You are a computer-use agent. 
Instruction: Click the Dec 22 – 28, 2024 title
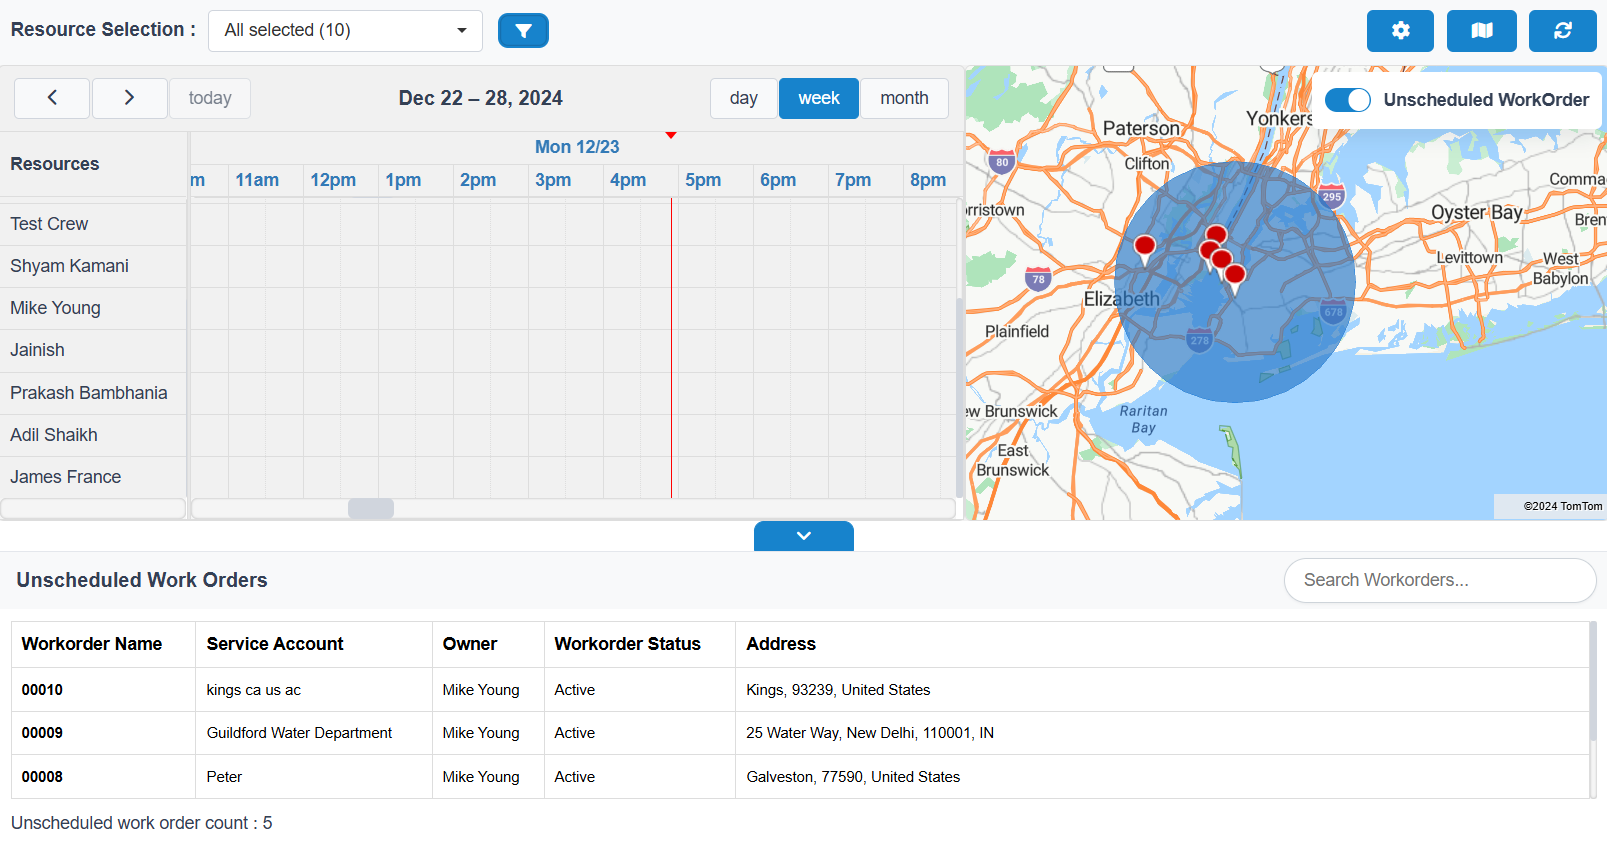(481, 98)
